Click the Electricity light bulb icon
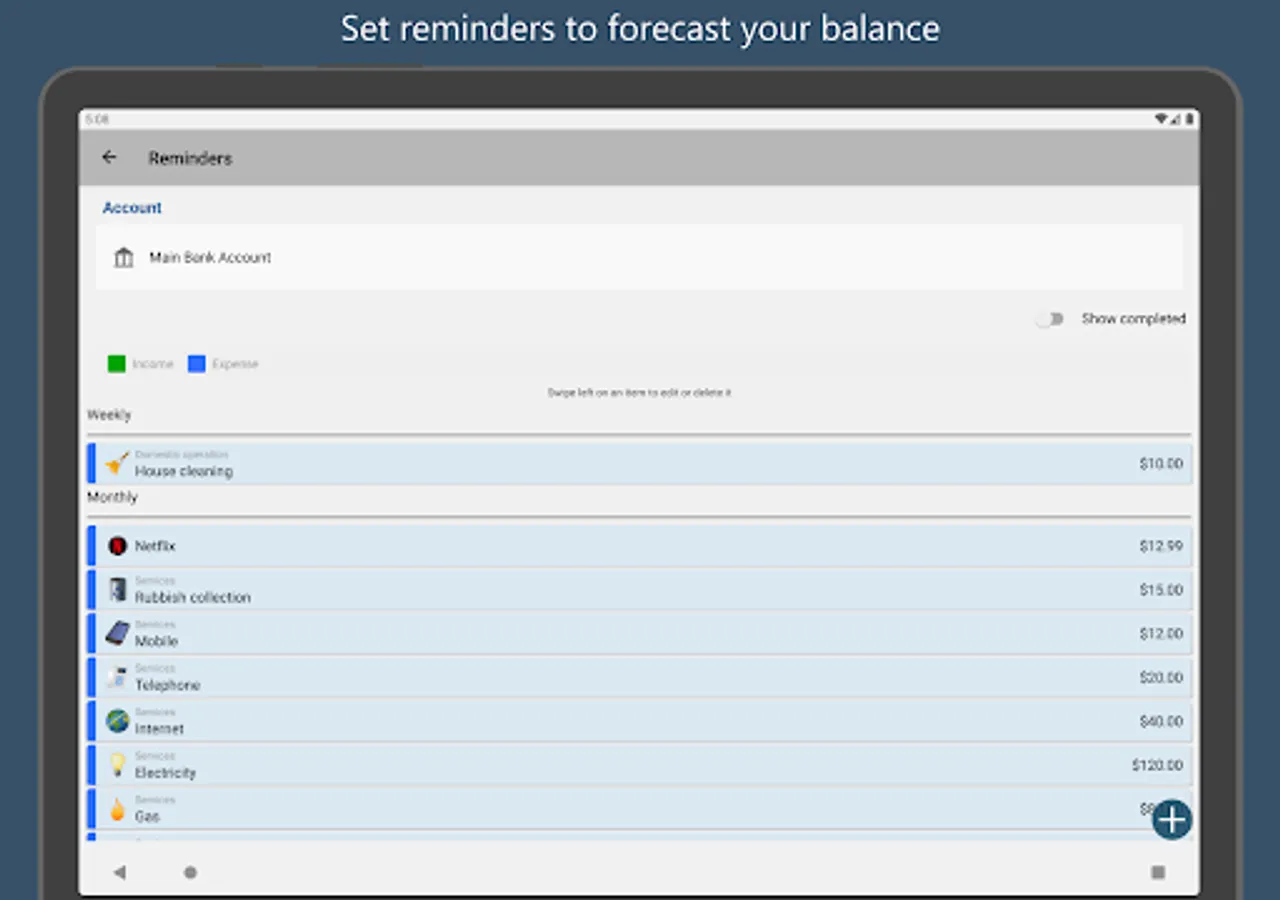Viewport: 1280px width, 900px height. pyautogui.click(x=117, y=765)
